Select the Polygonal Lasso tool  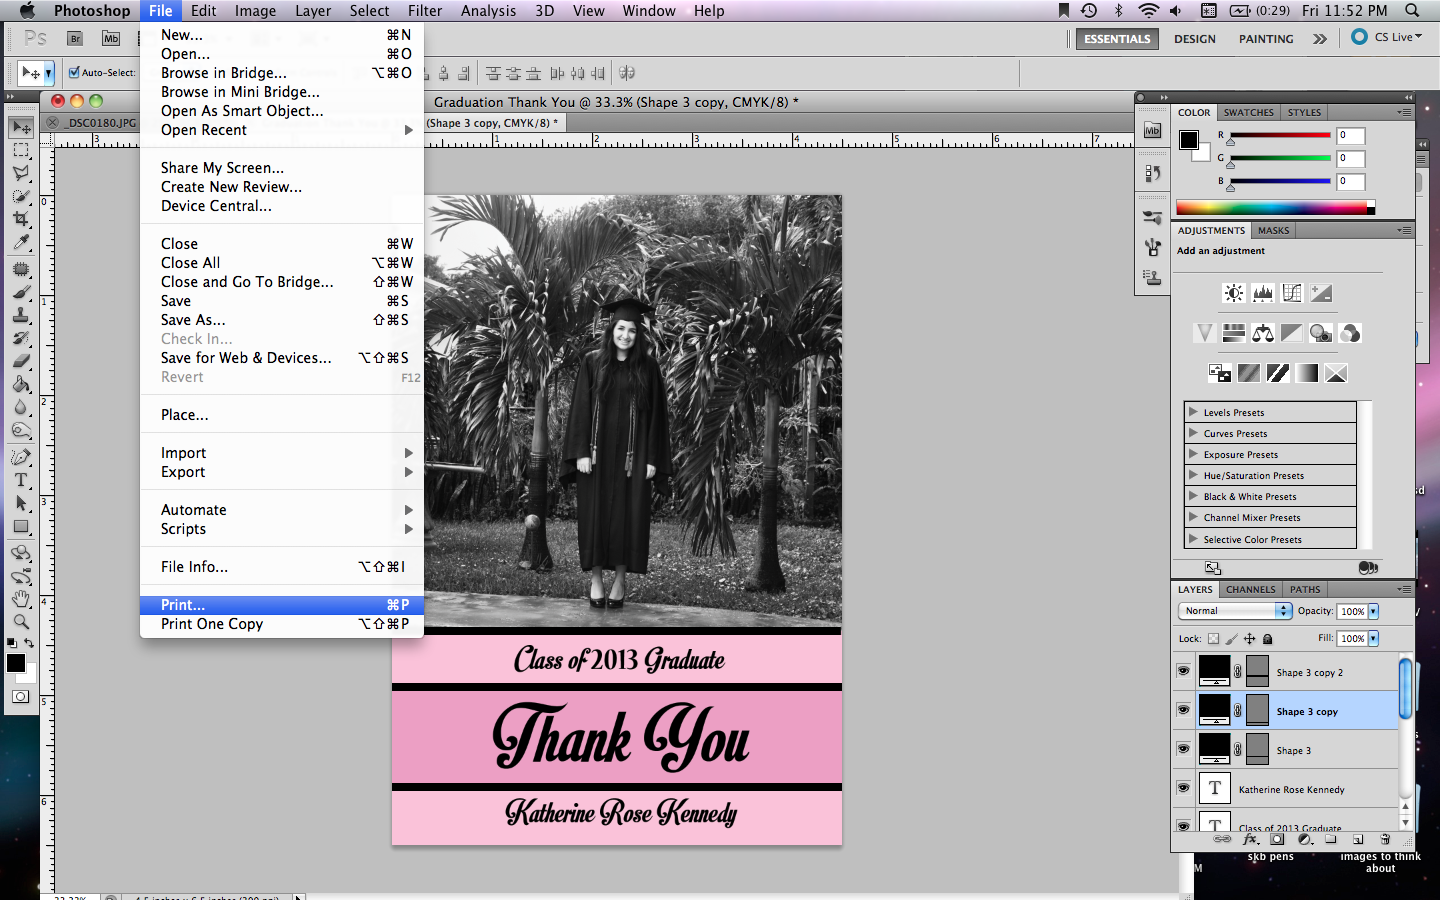click(21, 173)
